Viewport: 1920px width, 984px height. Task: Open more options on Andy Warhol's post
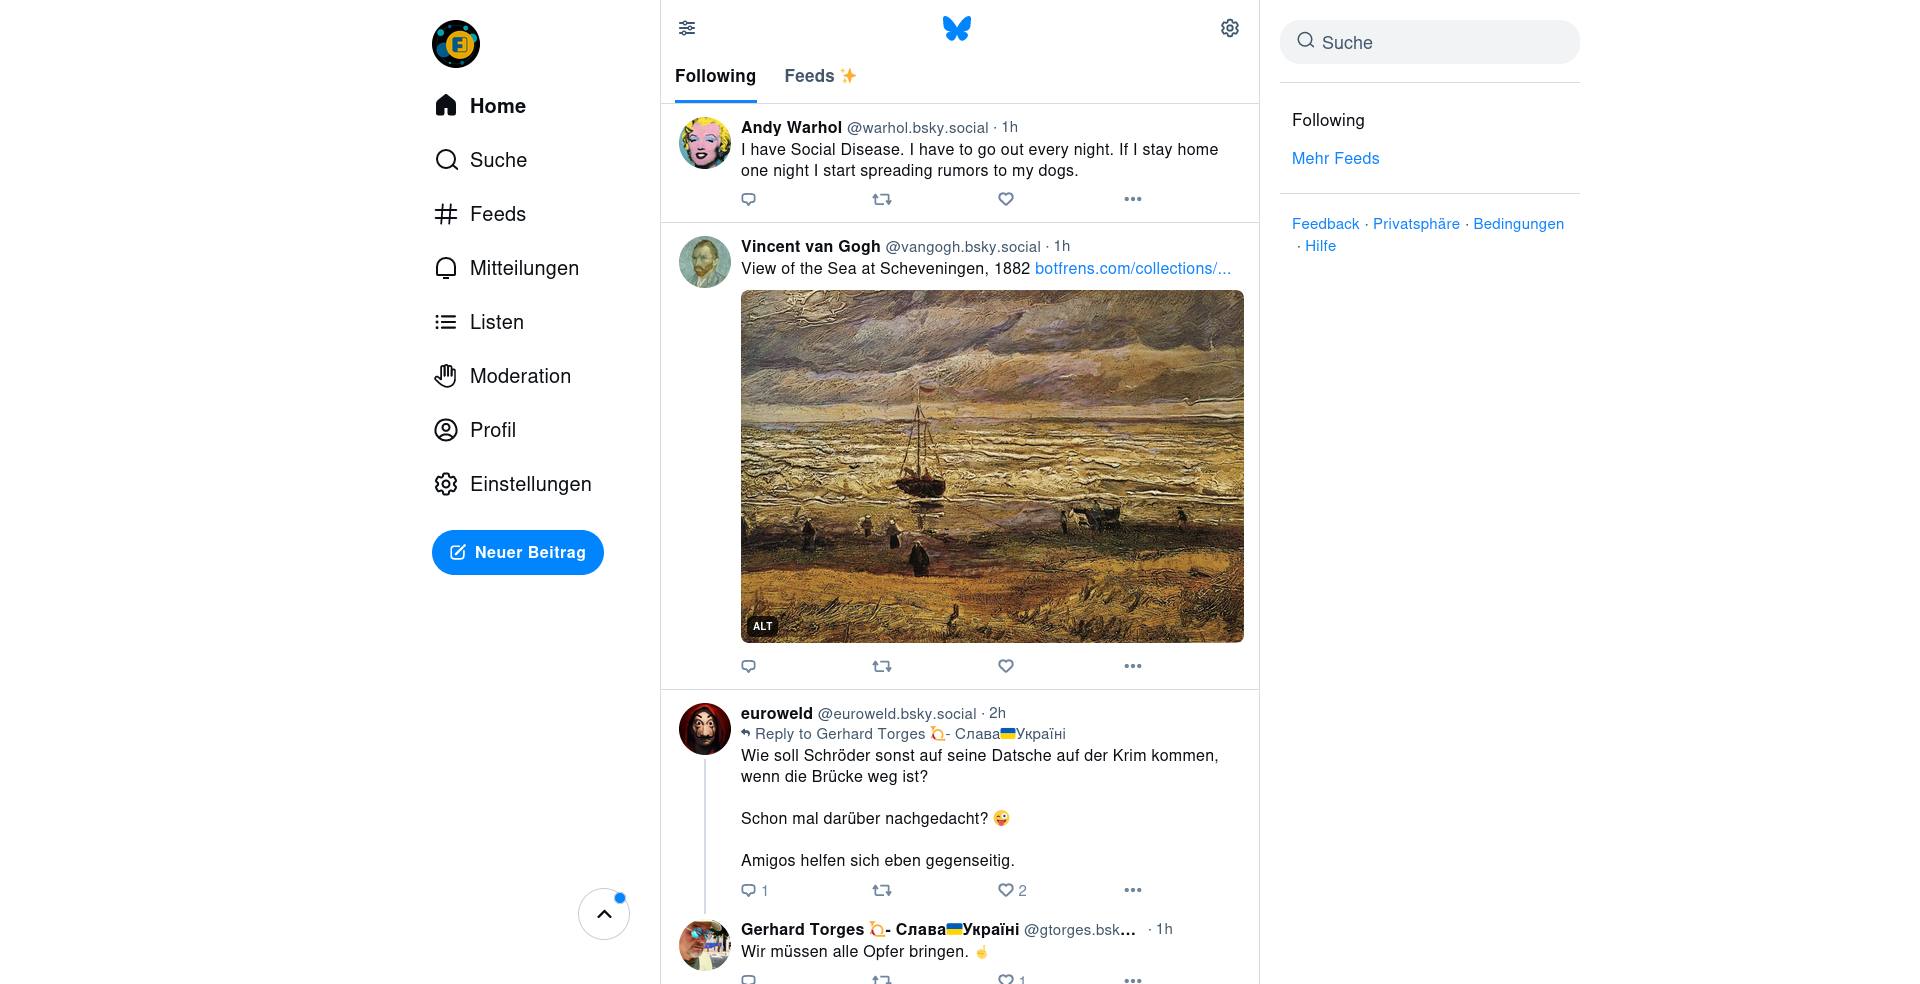tap(1132, 199)
